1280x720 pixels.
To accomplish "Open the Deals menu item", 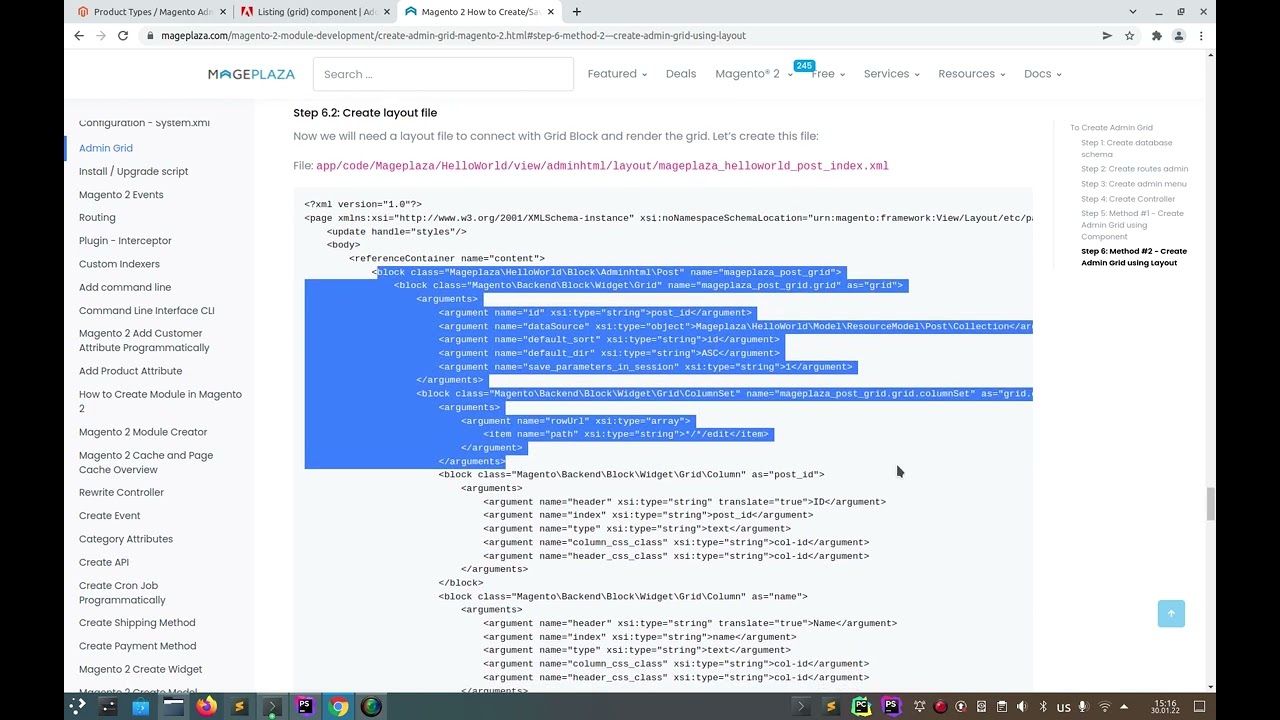I will pyautogui.click(x=681, y=74).
